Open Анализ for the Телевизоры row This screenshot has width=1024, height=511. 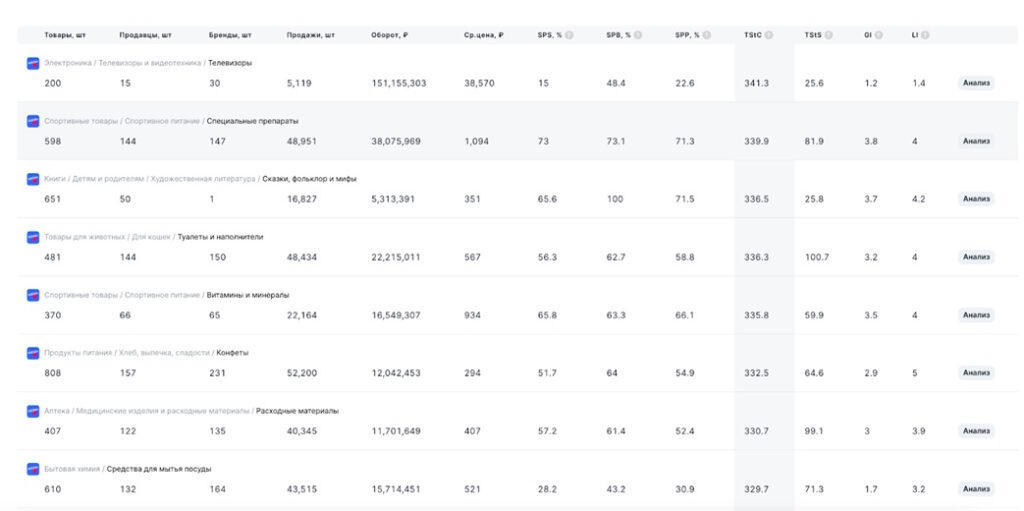[976, 83]
